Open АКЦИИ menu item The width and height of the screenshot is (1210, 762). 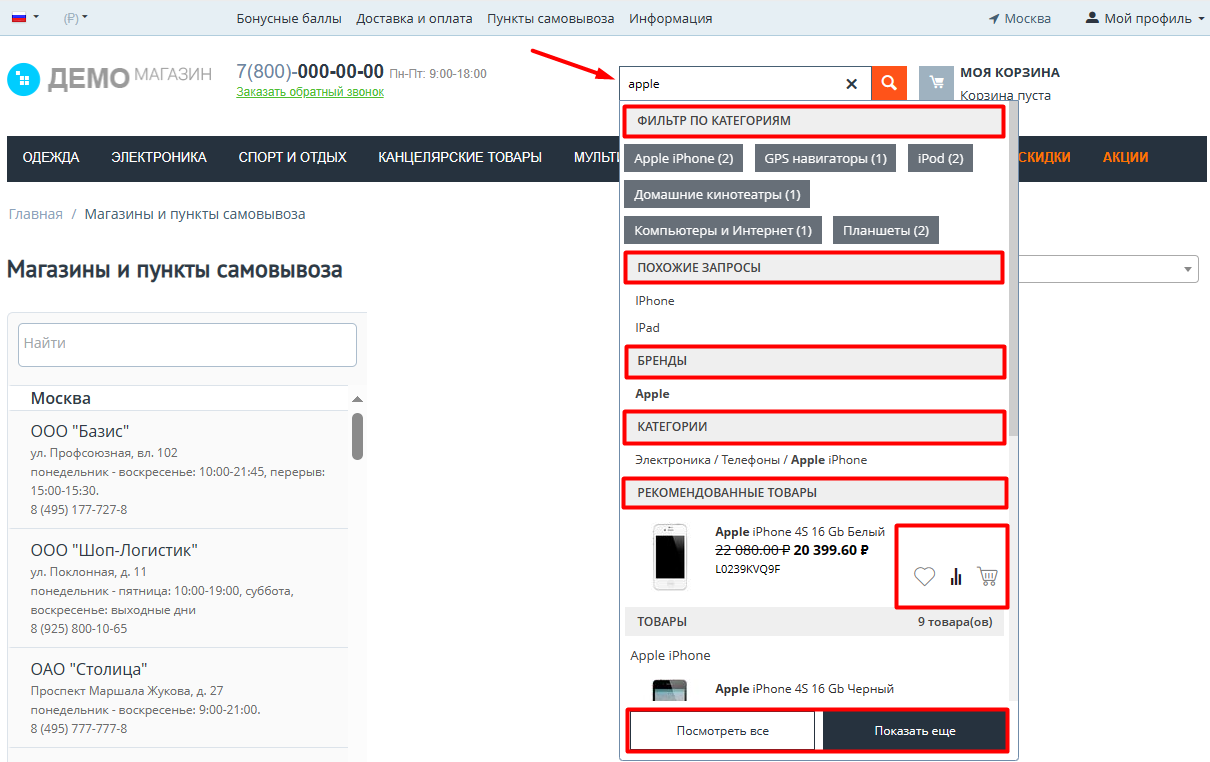tap(1125, 157)
